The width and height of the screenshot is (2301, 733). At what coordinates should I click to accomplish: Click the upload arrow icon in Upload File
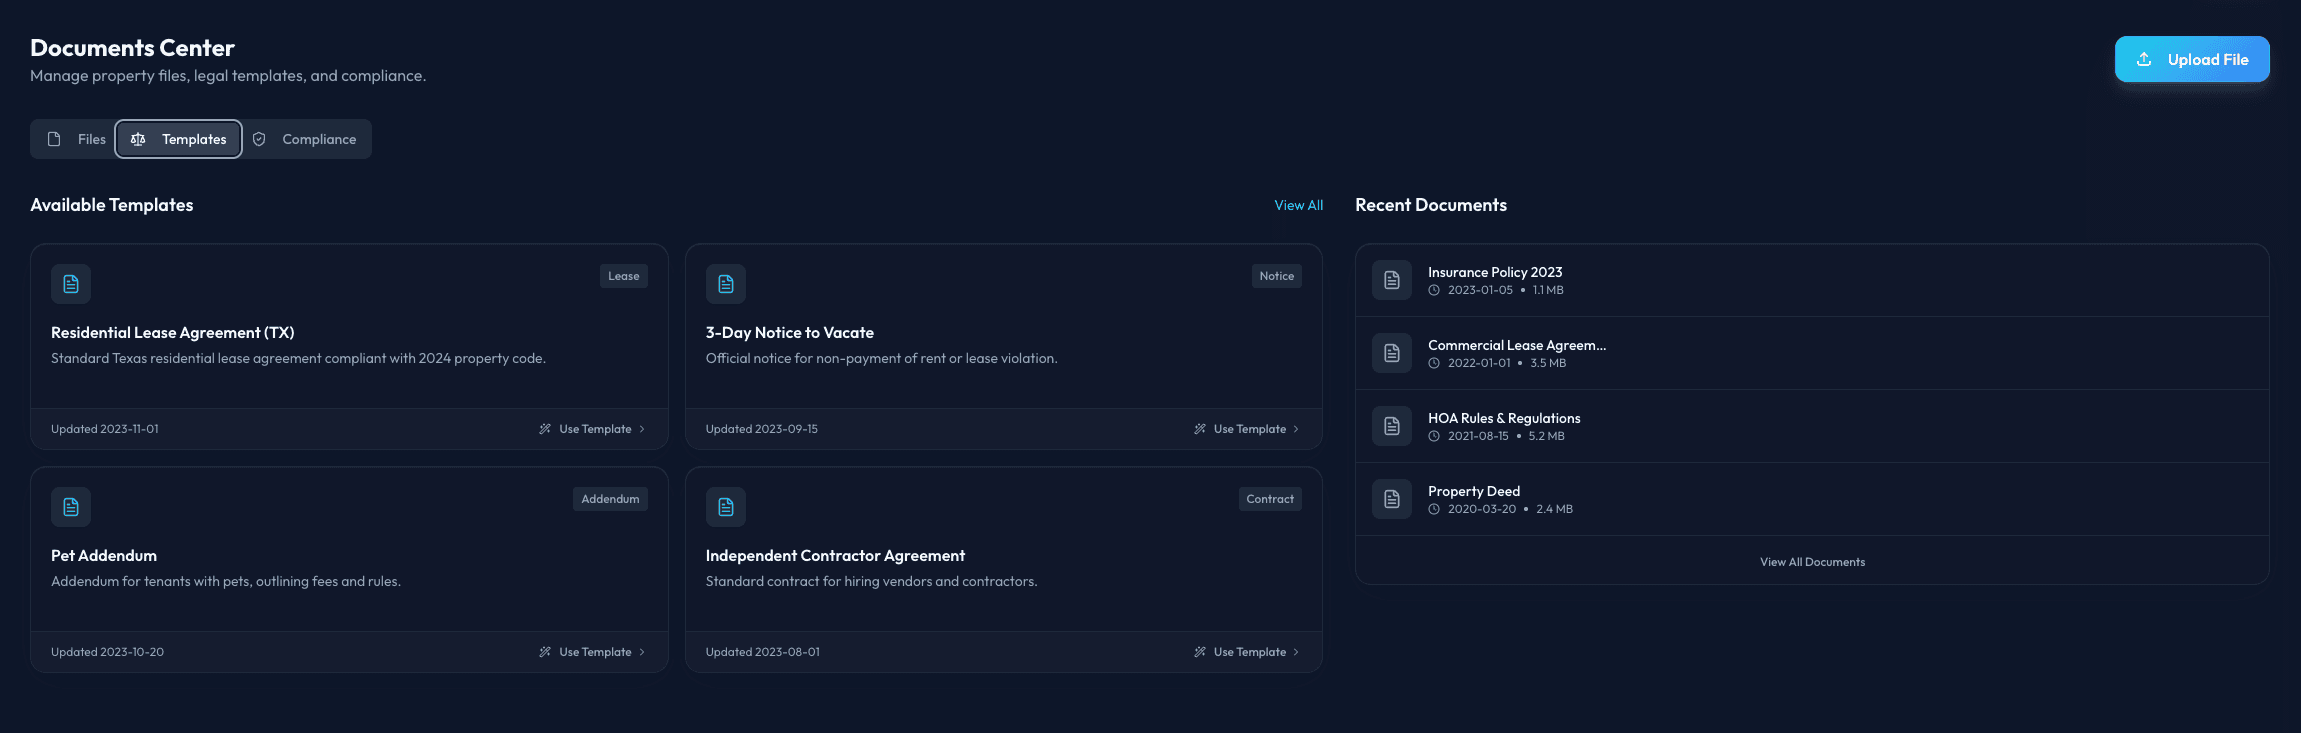click(2144, 59)
